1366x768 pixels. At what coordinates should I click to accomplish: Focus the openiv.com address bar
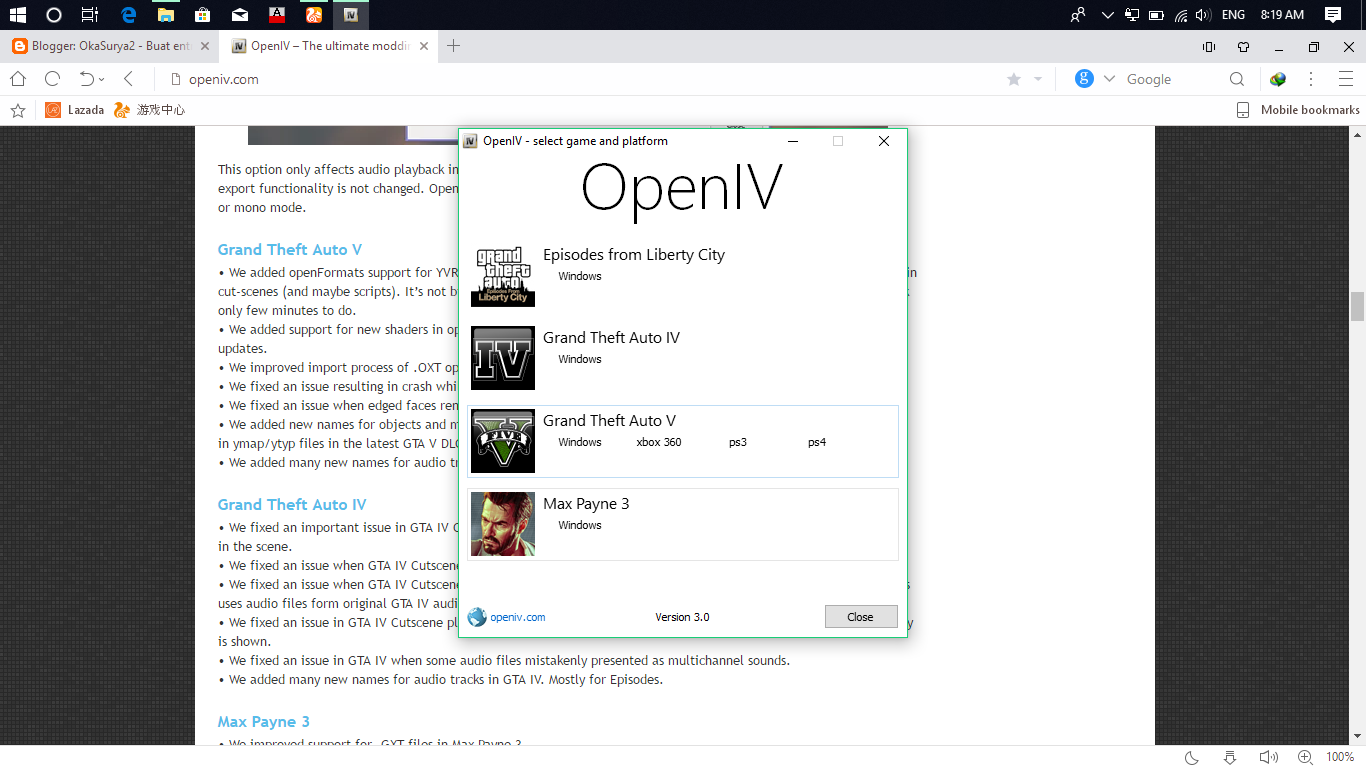point(580,79)
